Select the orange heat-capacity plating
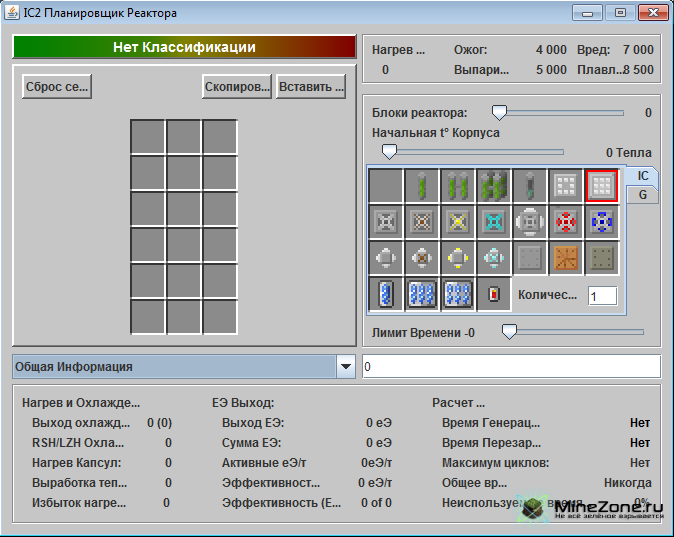The image size is (674, 537). tap(566, 258)
